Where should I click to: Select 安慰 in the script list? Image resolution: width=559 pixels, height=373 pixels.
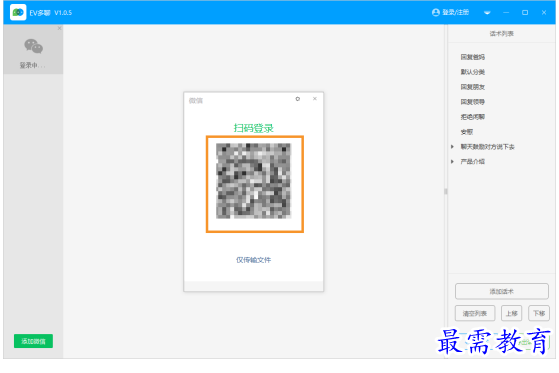pos(467,132)
